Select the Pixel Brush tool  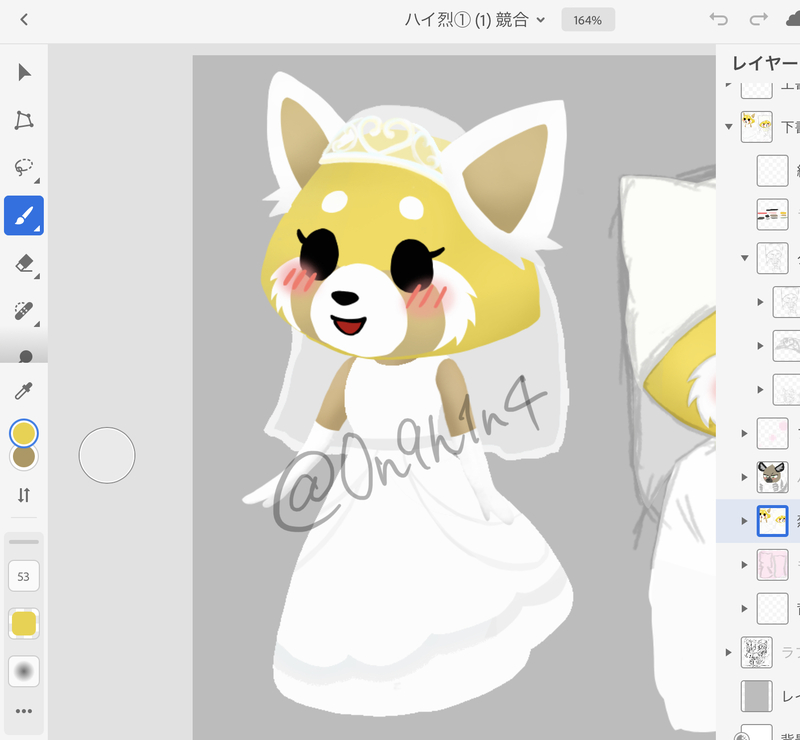click(24, 215)
